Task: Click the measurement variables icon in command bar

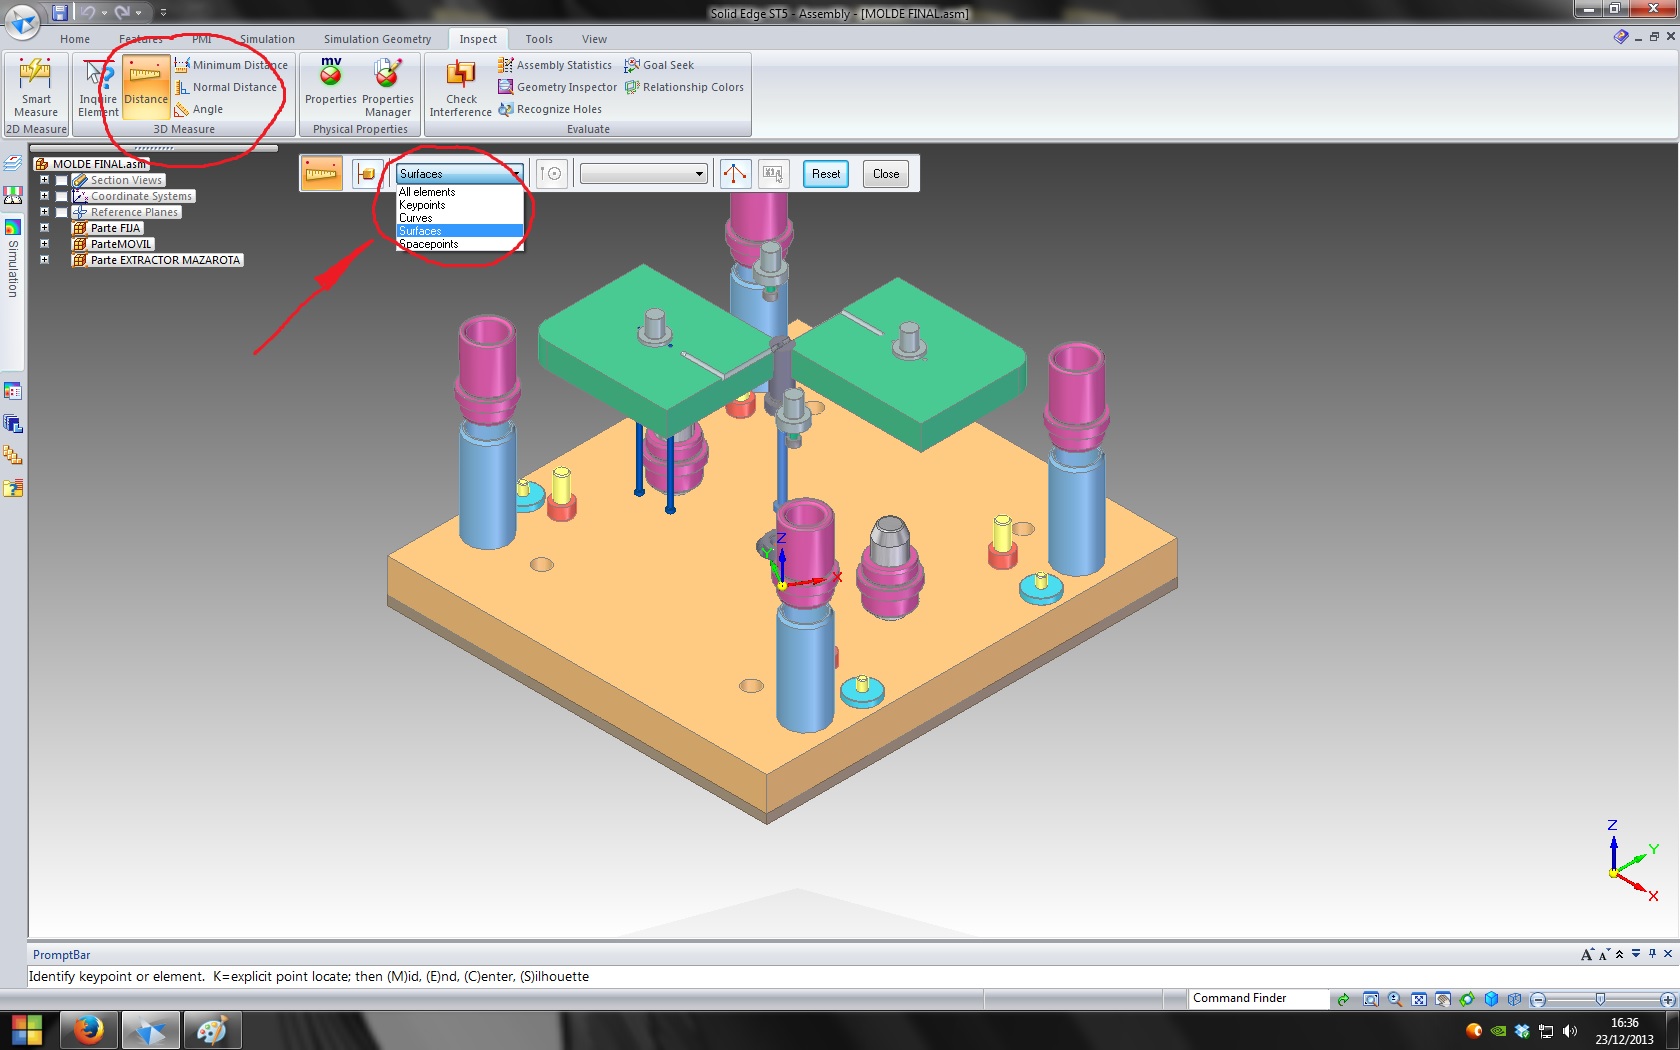Action: coord(773,174)
